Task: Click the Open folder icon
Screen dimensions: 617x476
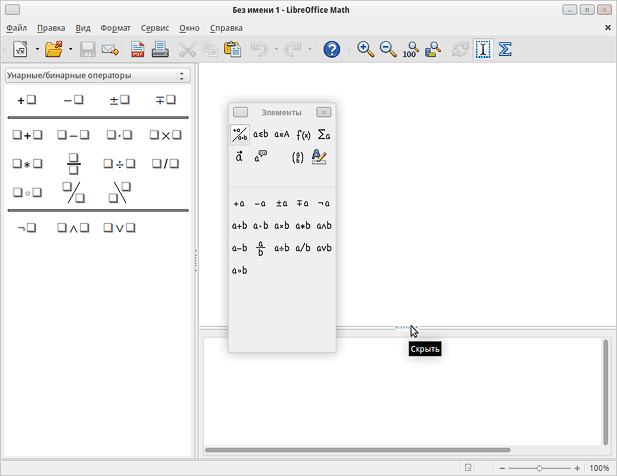Action: coord(54,50)
